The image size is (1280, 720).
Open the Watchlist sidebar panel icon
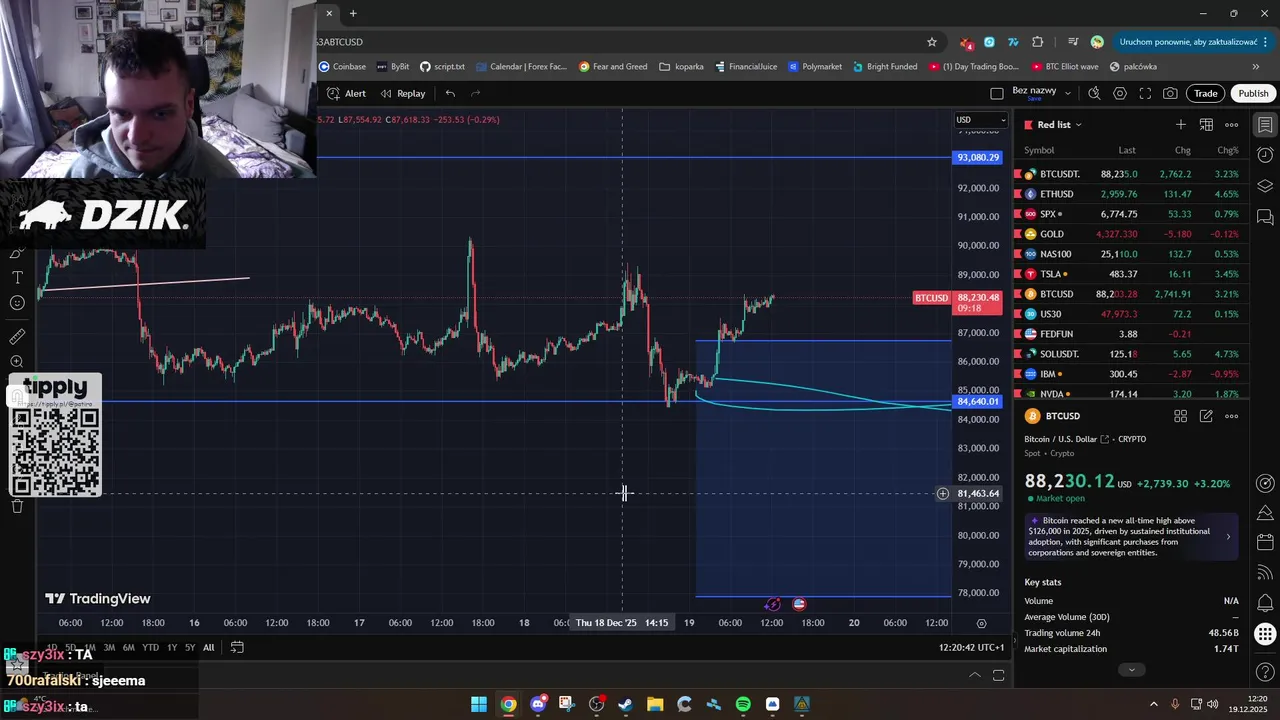1265,124
